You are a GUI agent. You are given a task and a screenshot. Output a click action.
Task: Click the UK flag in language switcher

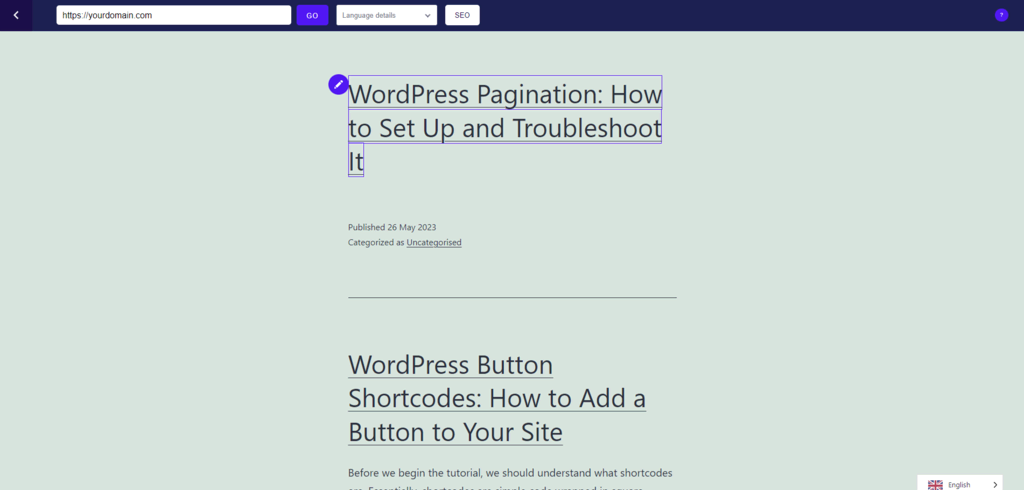point(935,485)
